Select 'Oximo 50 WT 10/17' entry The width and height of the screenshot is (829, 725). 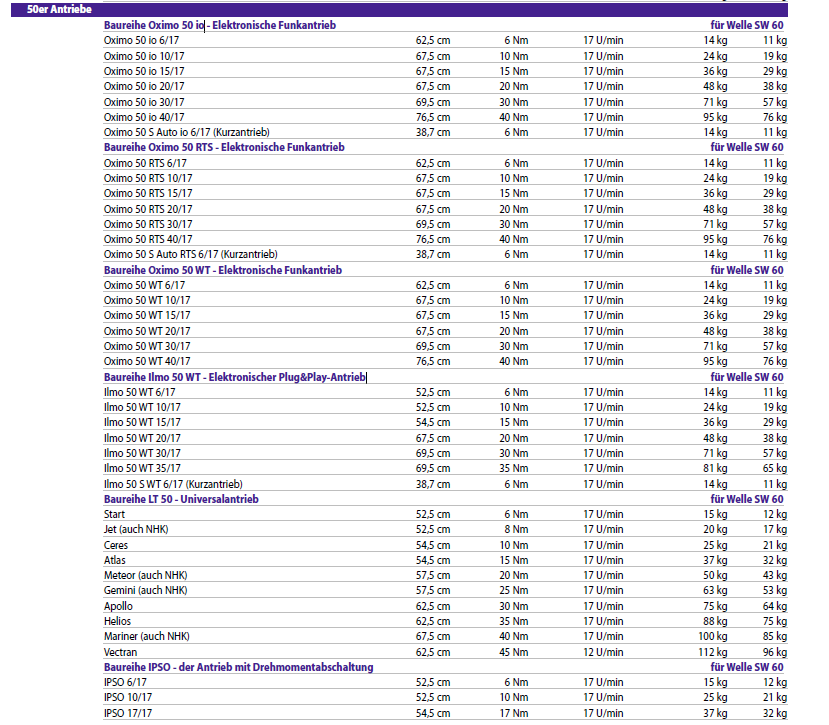(x=147, y=300)
